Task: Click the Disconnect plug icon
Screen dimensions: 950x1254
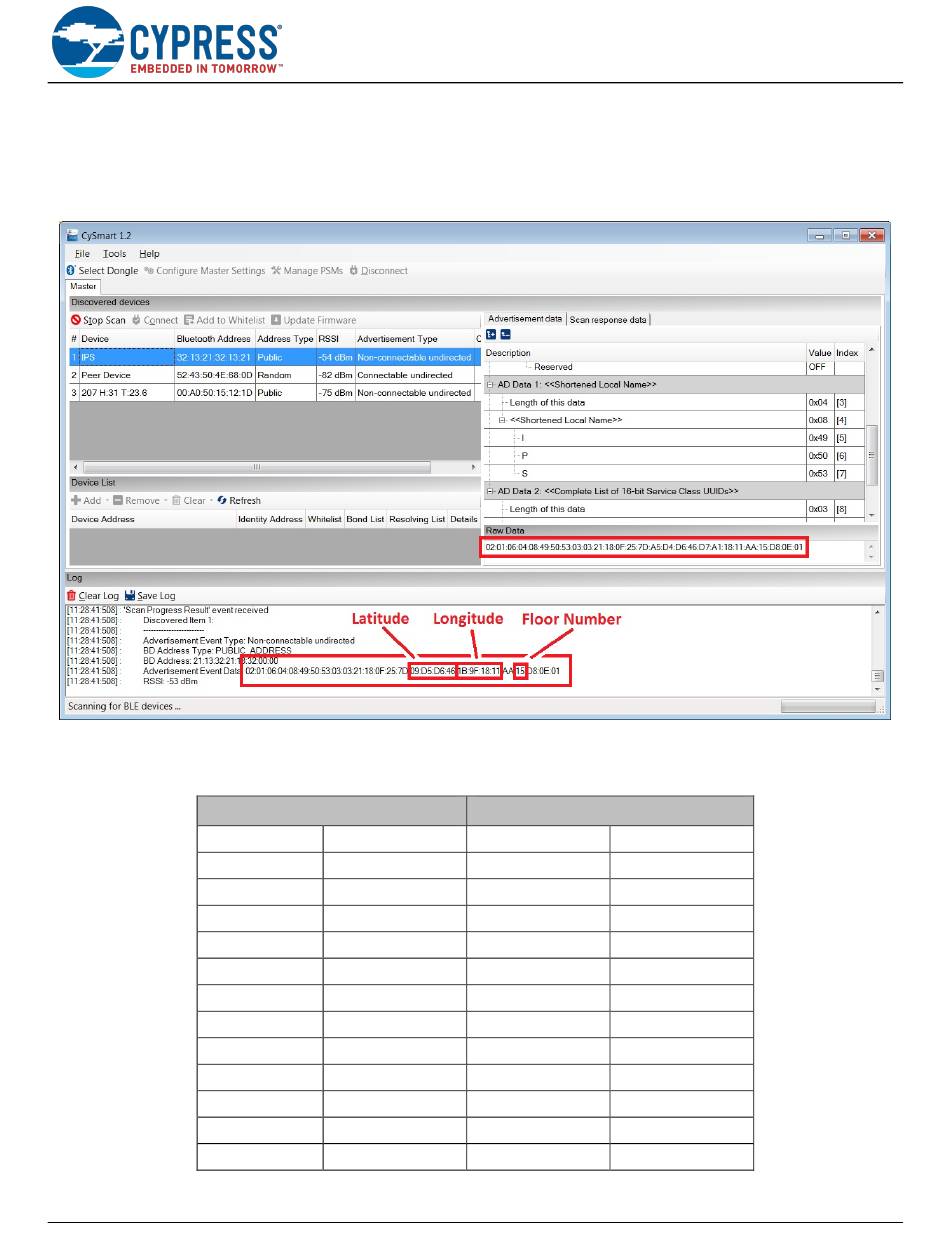Action: point(354,271)
